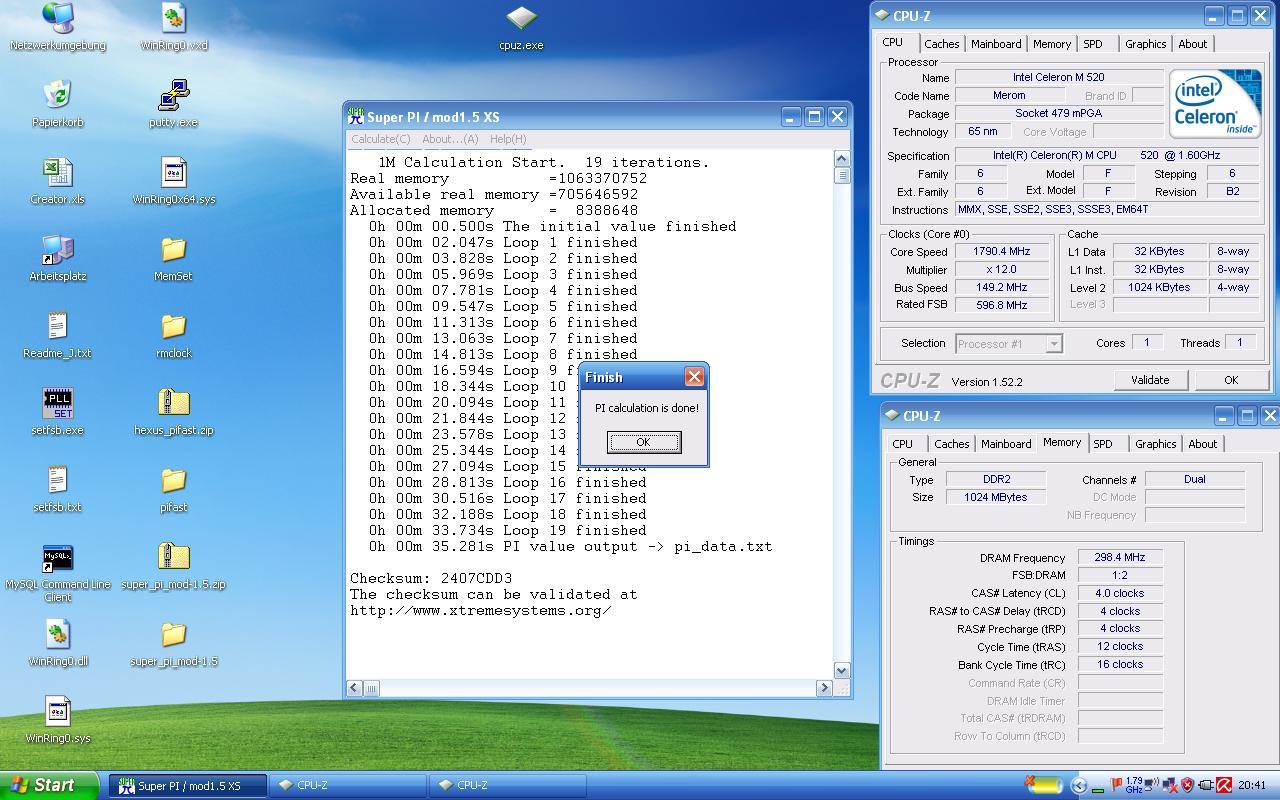Click the Avira antivirus tray icon
This screenshot has width=1280, height=800.
(1223, 785)
